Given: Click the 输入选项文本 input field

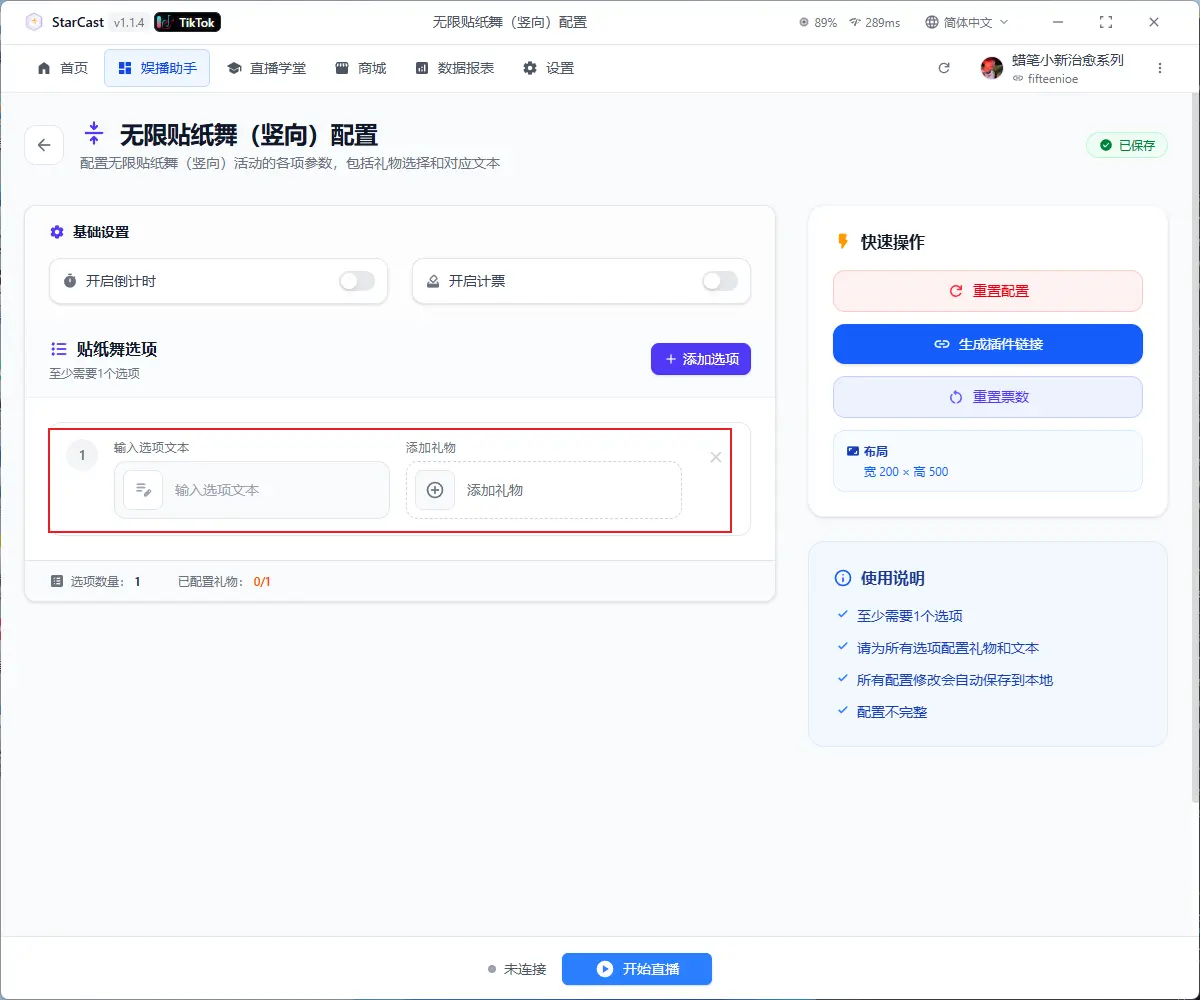Looking at the screenshot, I should (x=275, y=490).
